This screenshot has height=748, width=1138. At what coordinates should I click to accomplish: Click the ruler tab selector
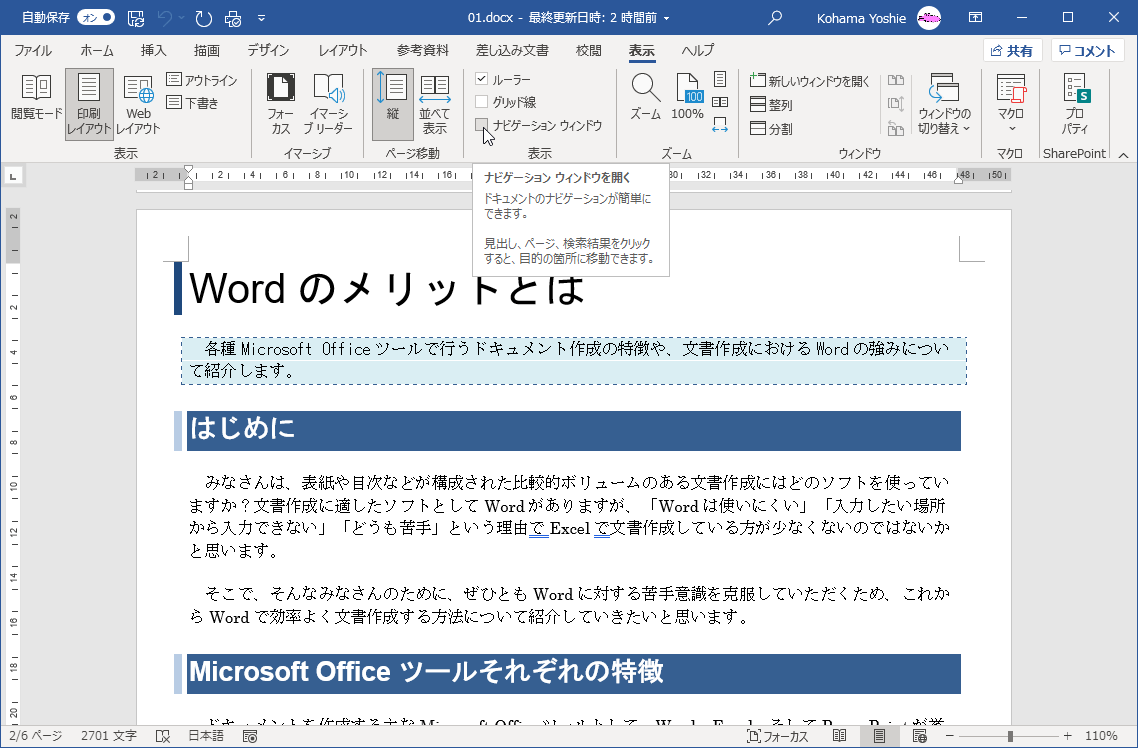click(x=13, y=175)
